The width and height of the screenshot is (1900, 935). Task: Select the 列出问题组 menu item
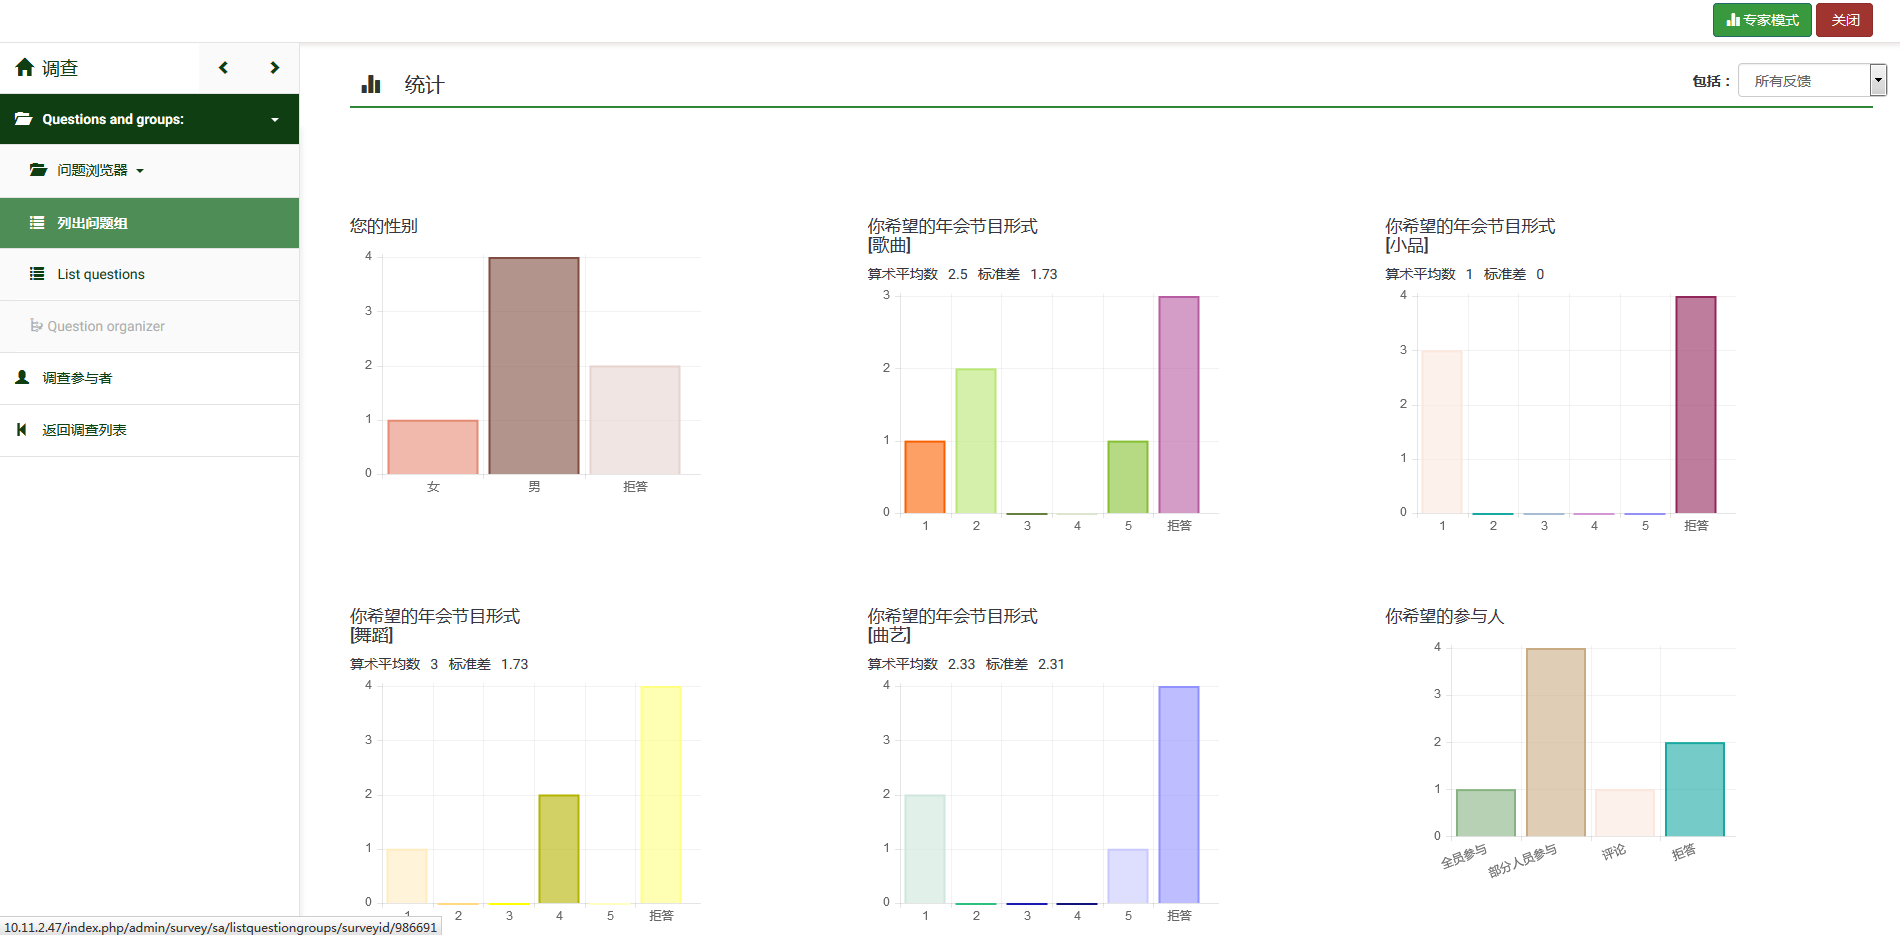pyautogui.click(x=92, y=223)
